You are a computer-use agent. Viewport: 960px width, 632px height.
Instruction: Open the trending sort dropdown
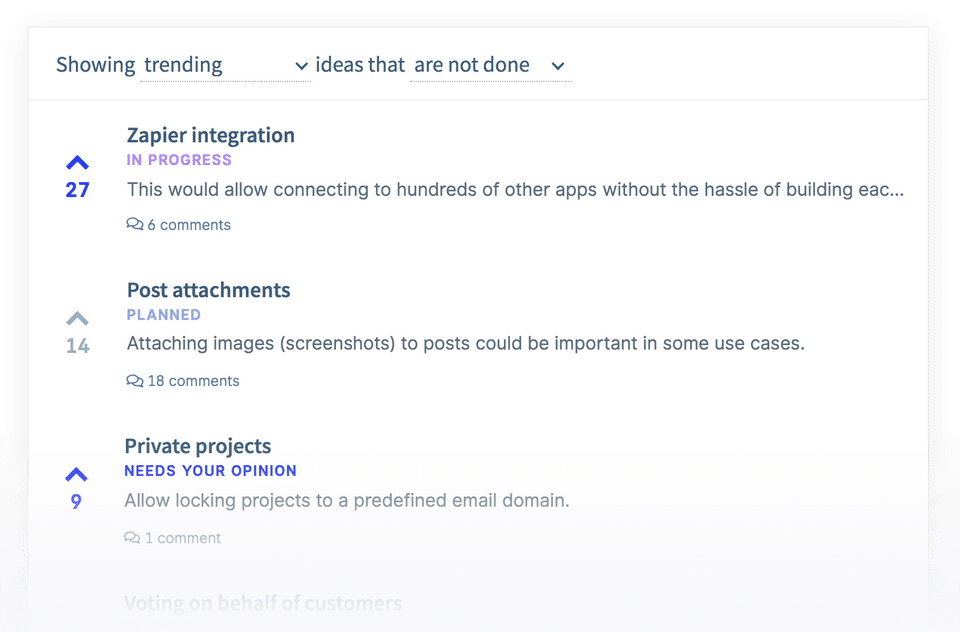point(224,65)
